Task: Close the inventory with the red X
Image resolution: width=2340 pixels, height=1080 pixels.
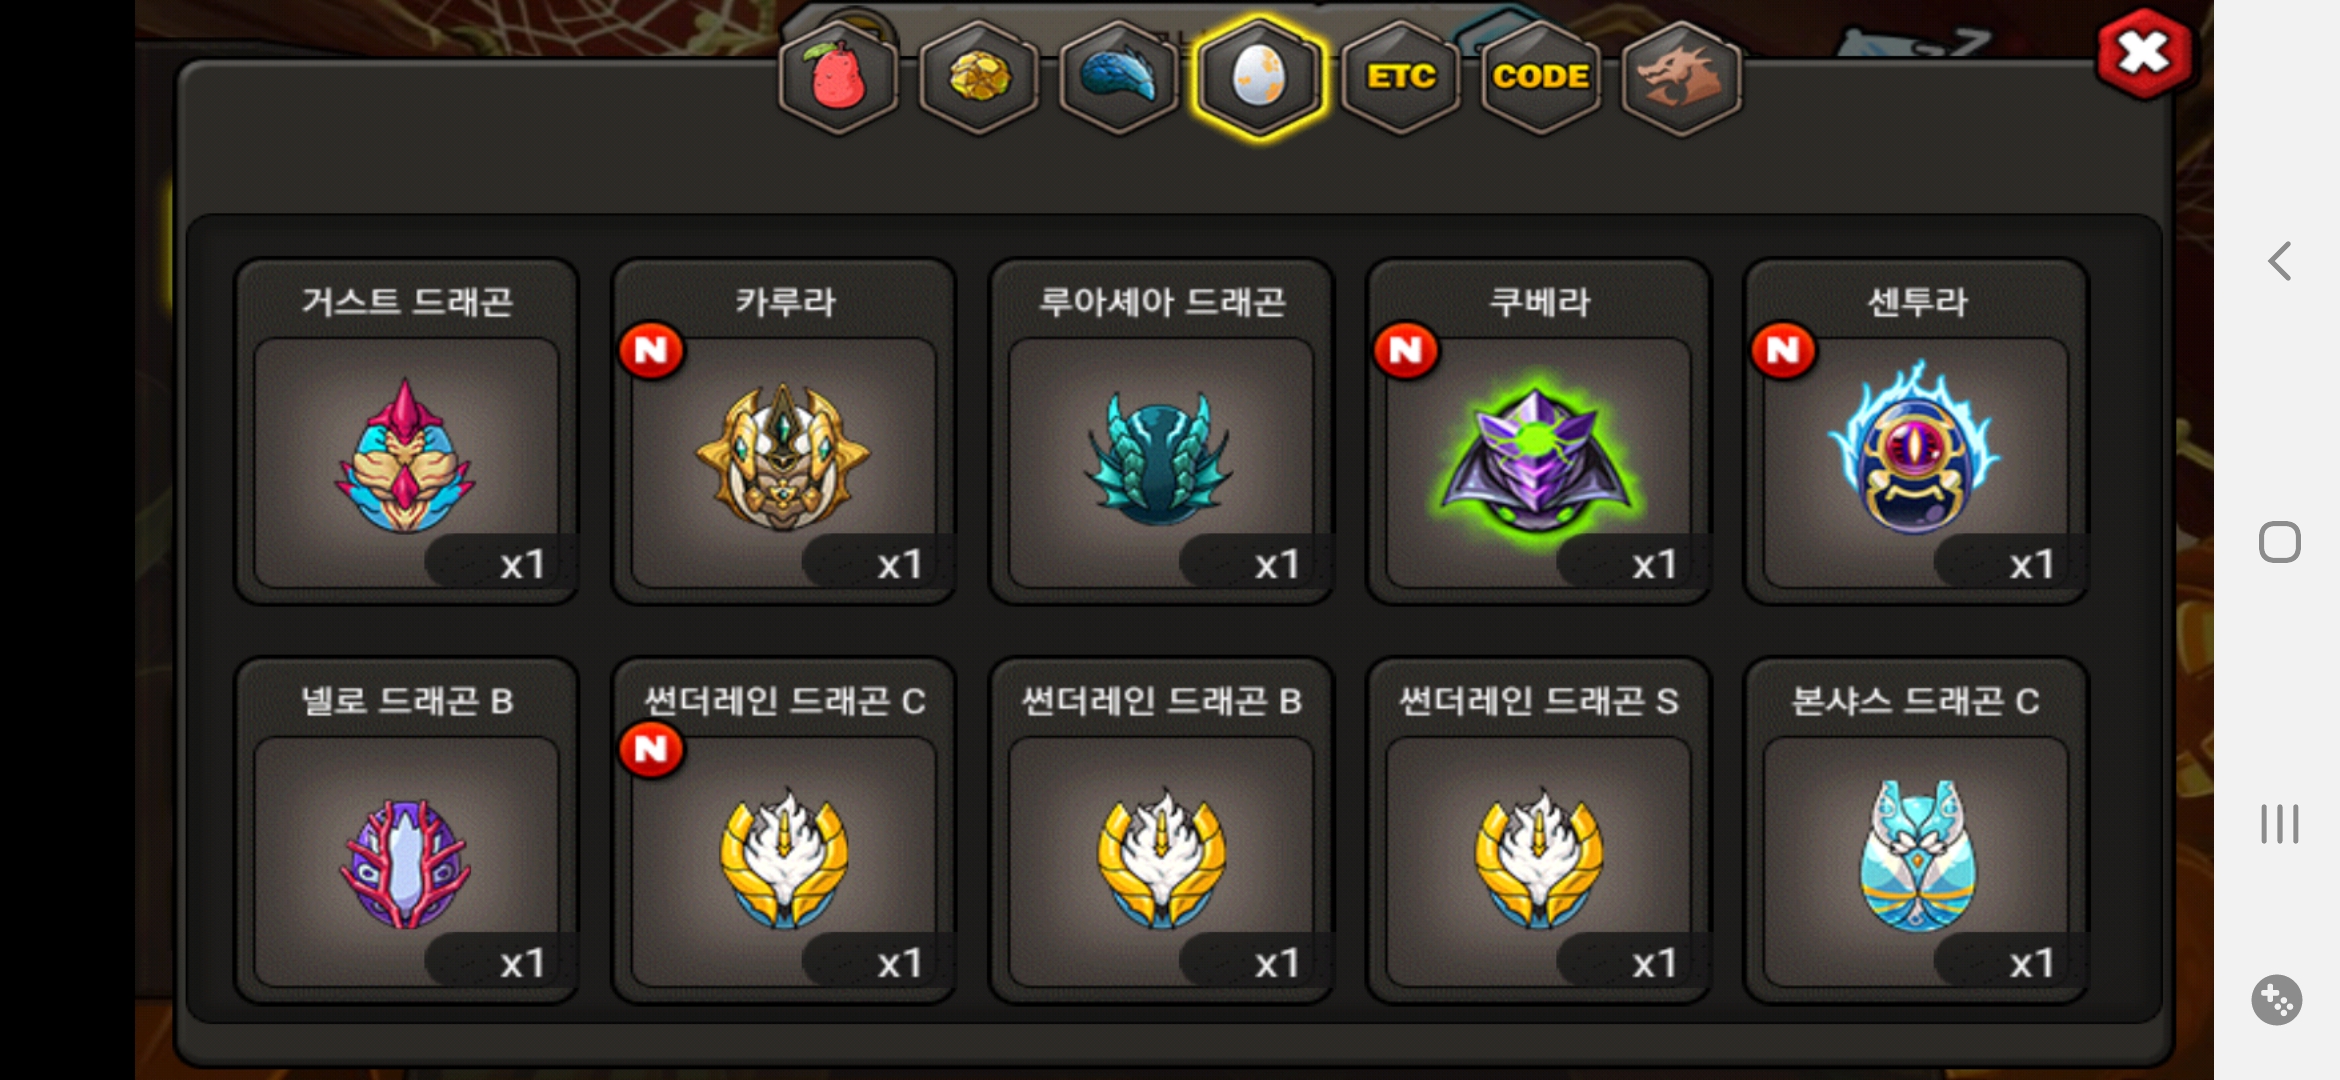Action: [x=2144, y=54]
